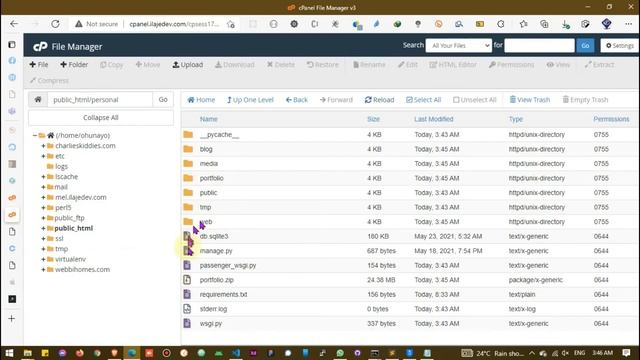Click Unselect All files
Viewport: 640px width, 360px height.
coord(475,100)
